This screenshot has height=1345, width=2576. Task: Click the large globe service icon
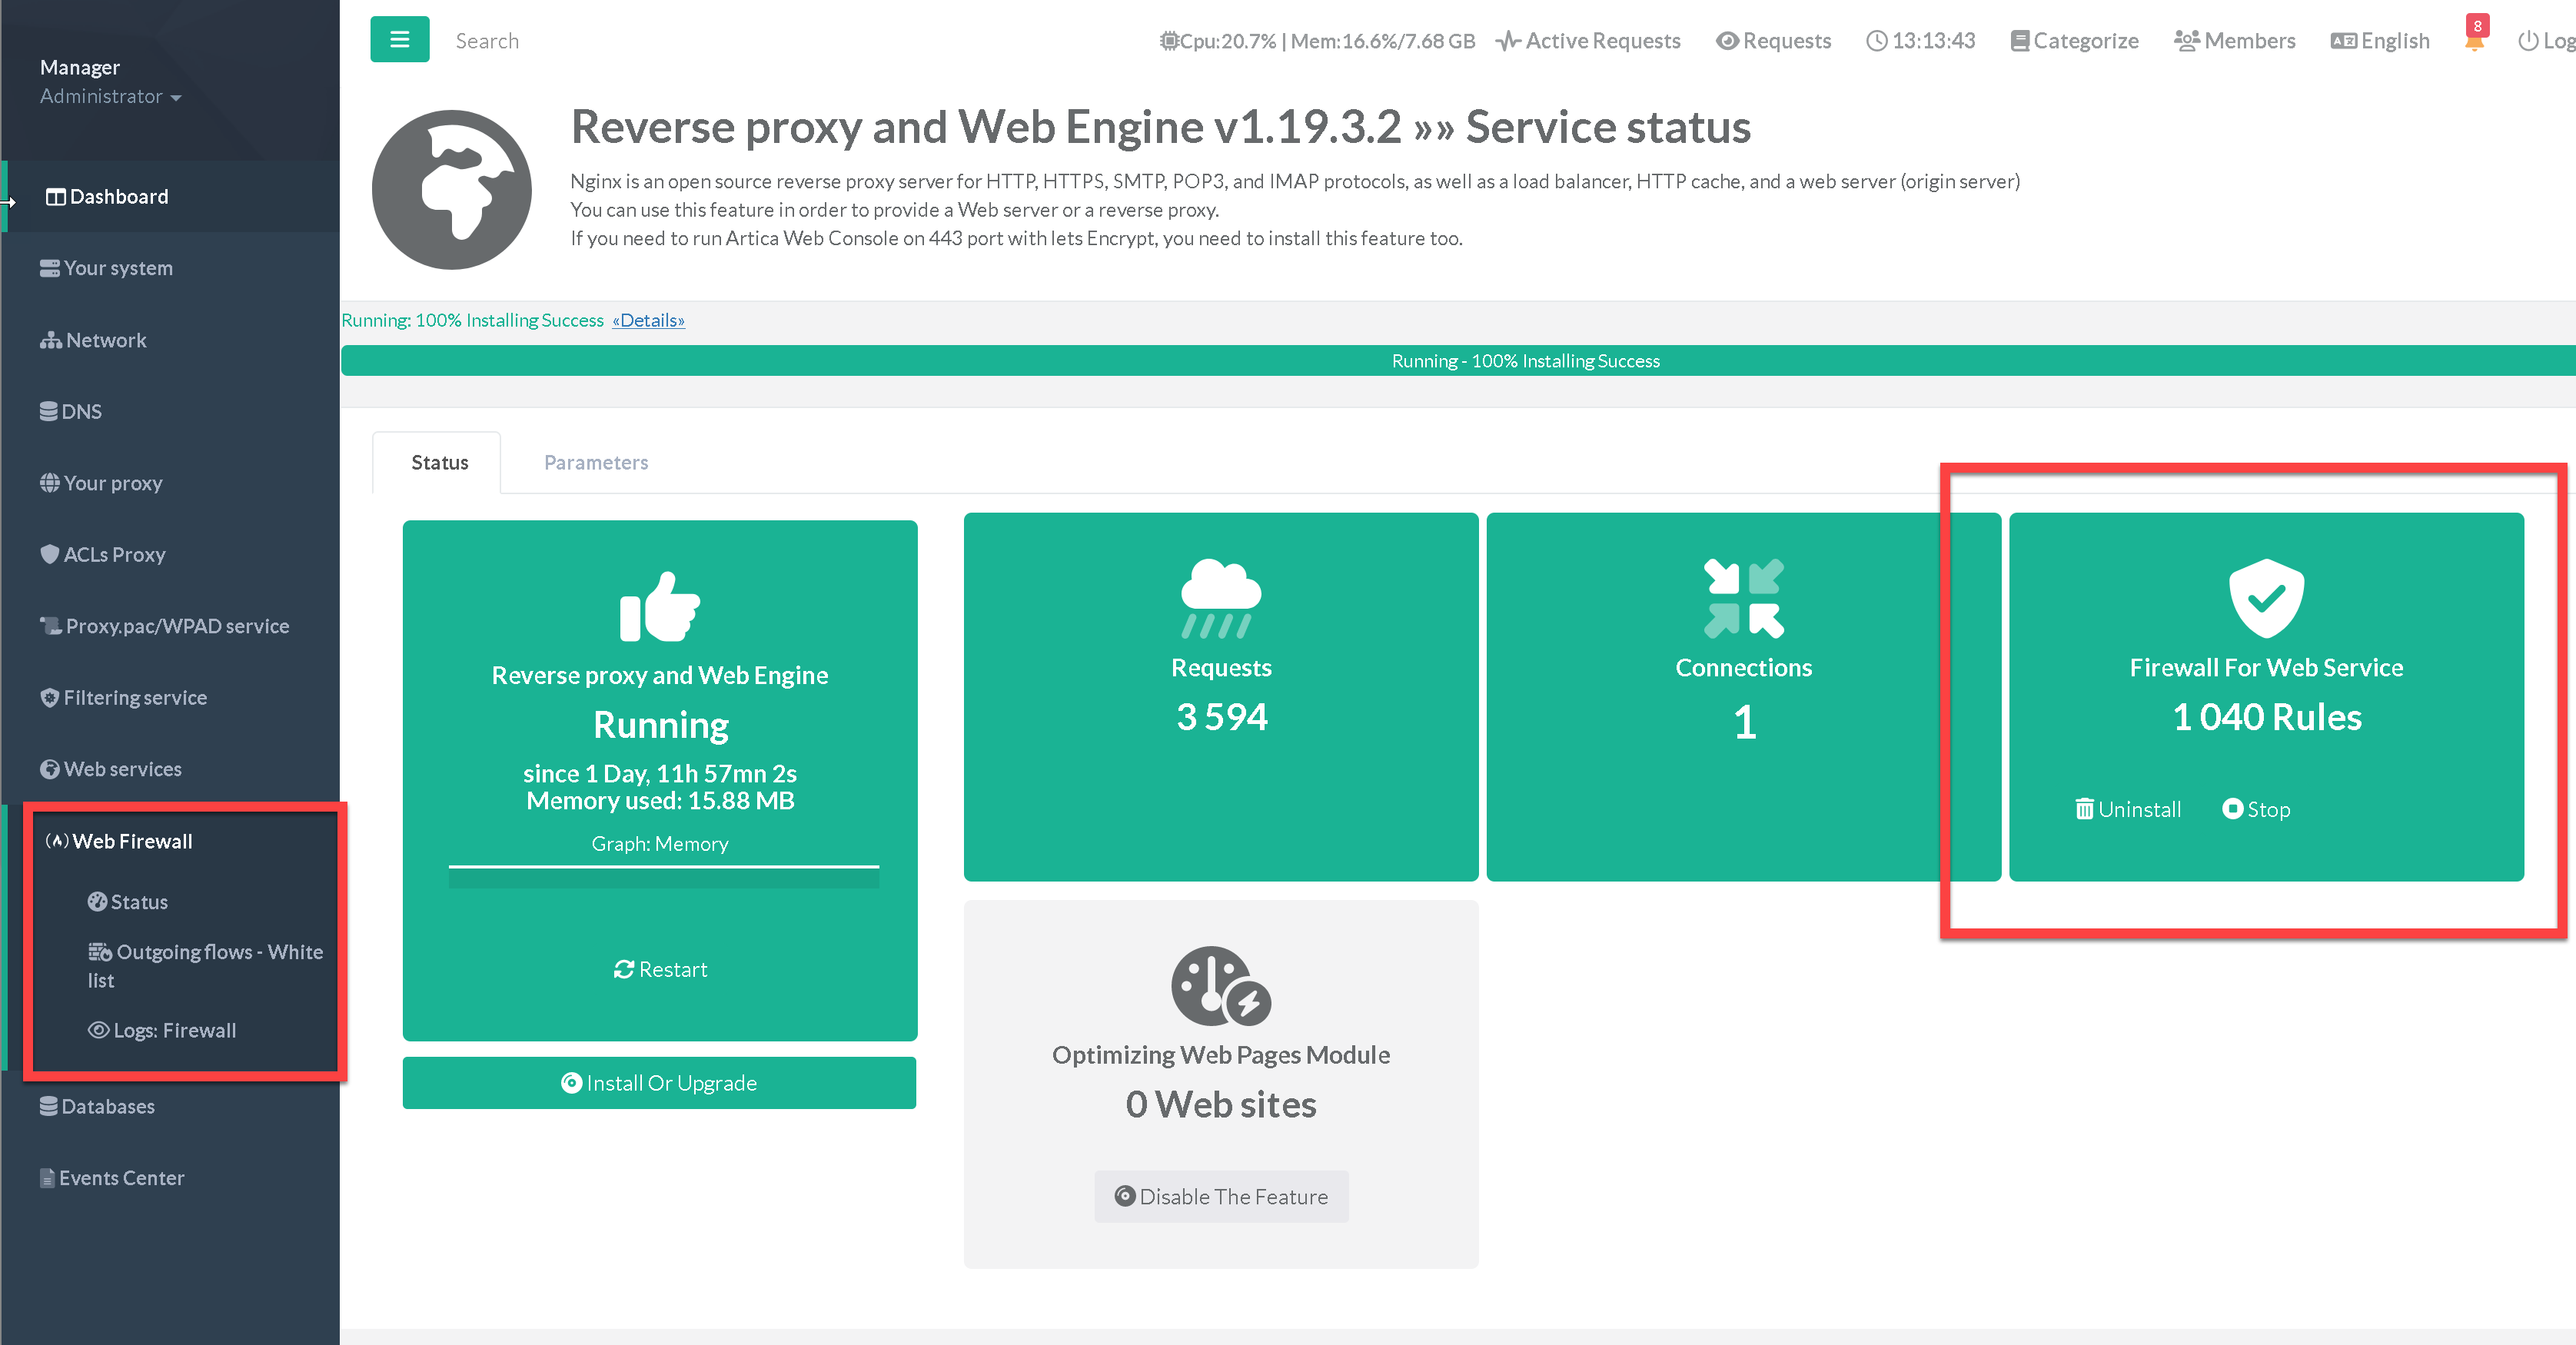point(452,190)
